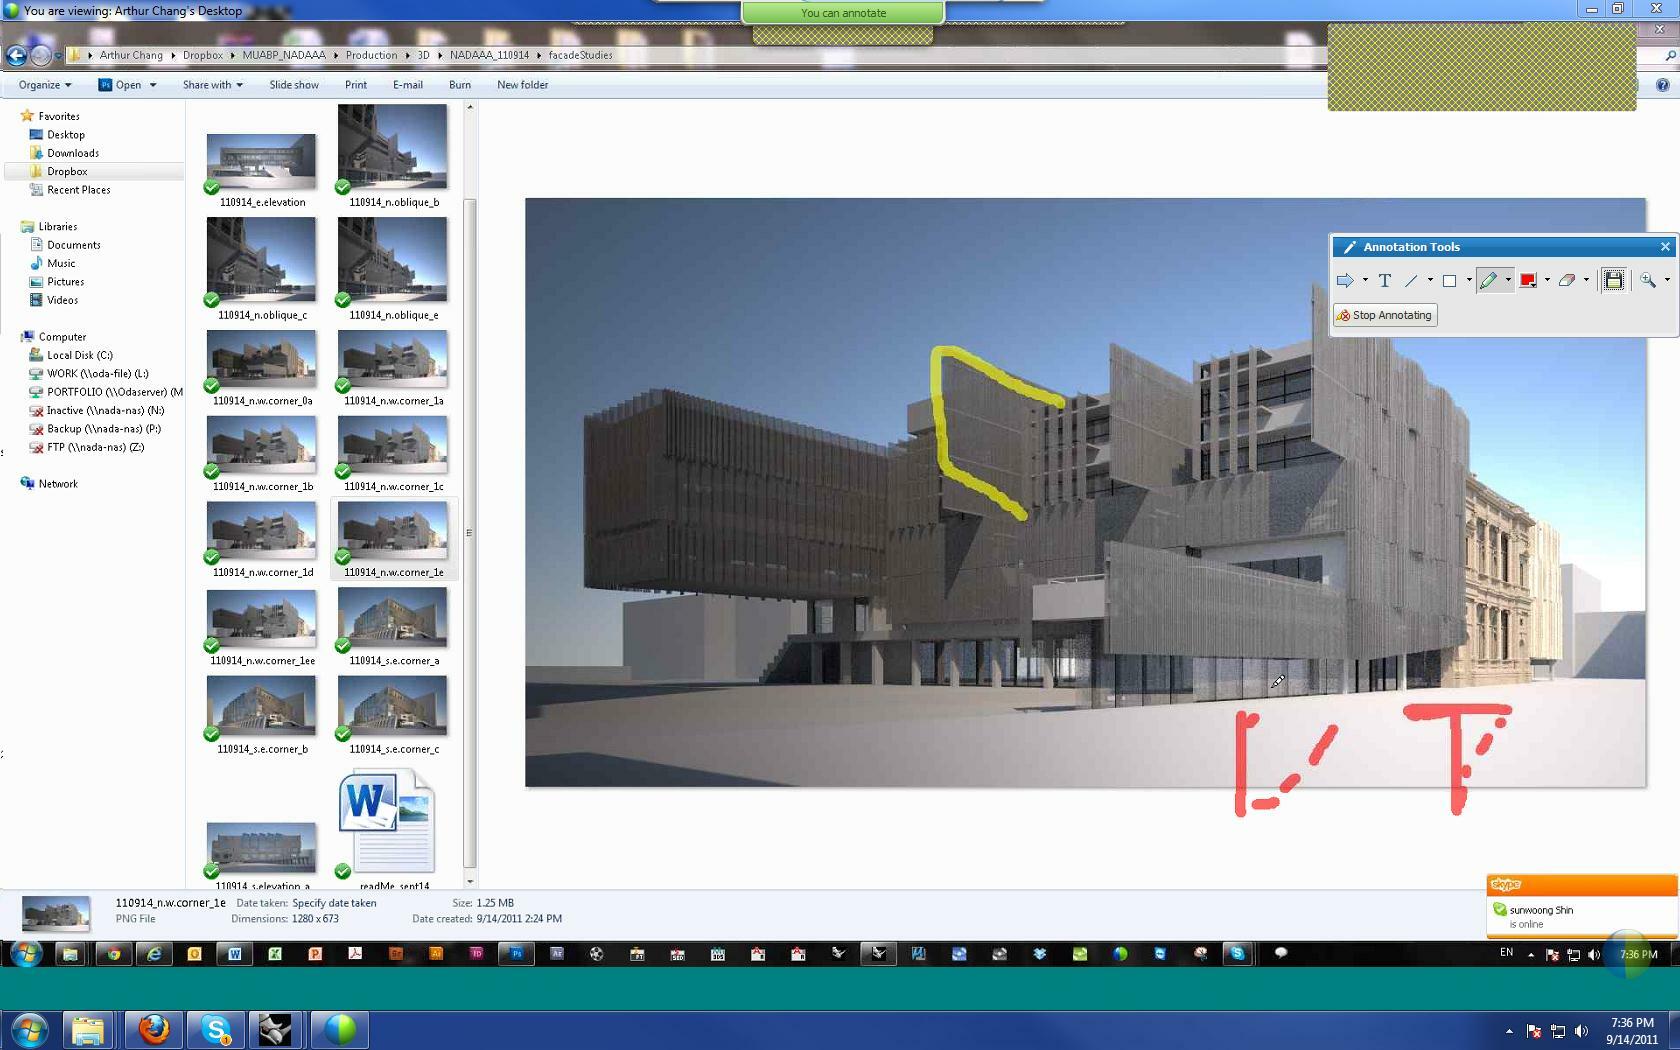Click the Open button with Photoshop icon
Screen dimensions: 1680x1050
coord(120,85)
